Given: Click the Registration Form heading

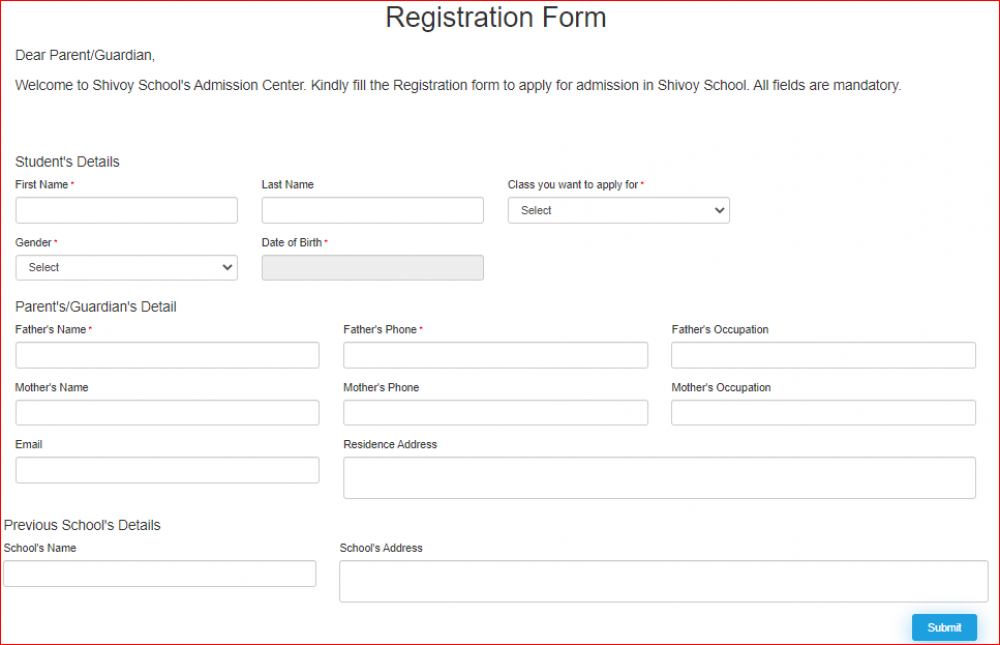Looking at the screenshot, I should point(495,18).
